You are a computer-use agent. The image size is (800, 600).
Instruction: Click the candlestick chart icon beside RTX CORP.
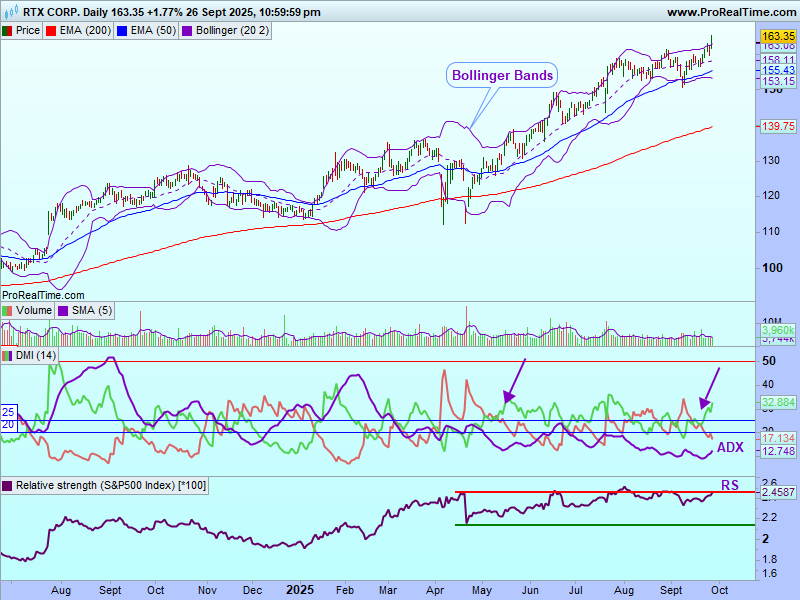point(11,12)
